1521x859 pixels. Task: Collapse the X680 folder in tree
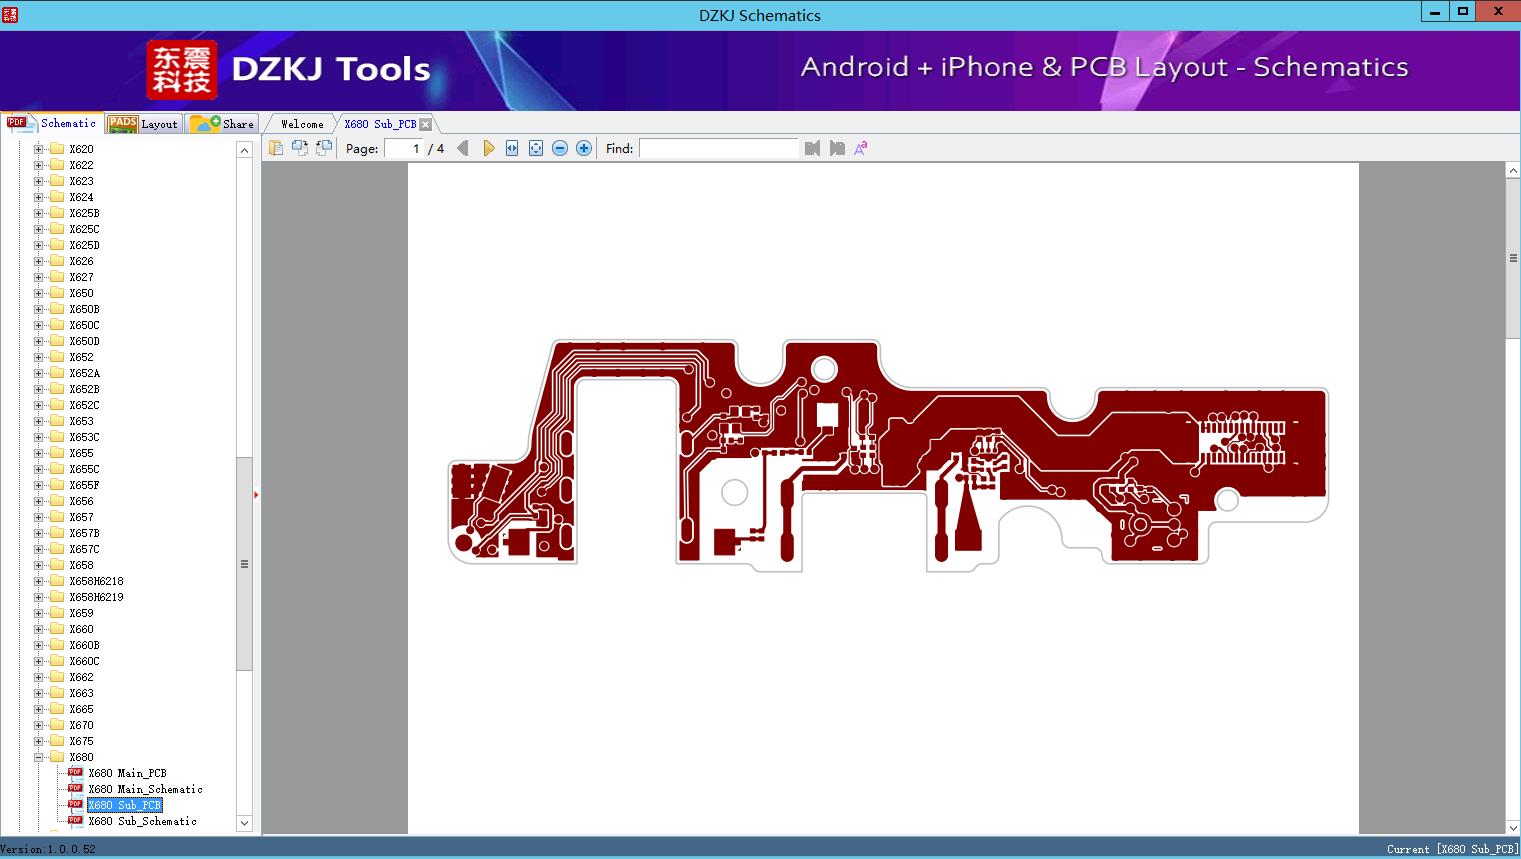[x=38, y=757]
